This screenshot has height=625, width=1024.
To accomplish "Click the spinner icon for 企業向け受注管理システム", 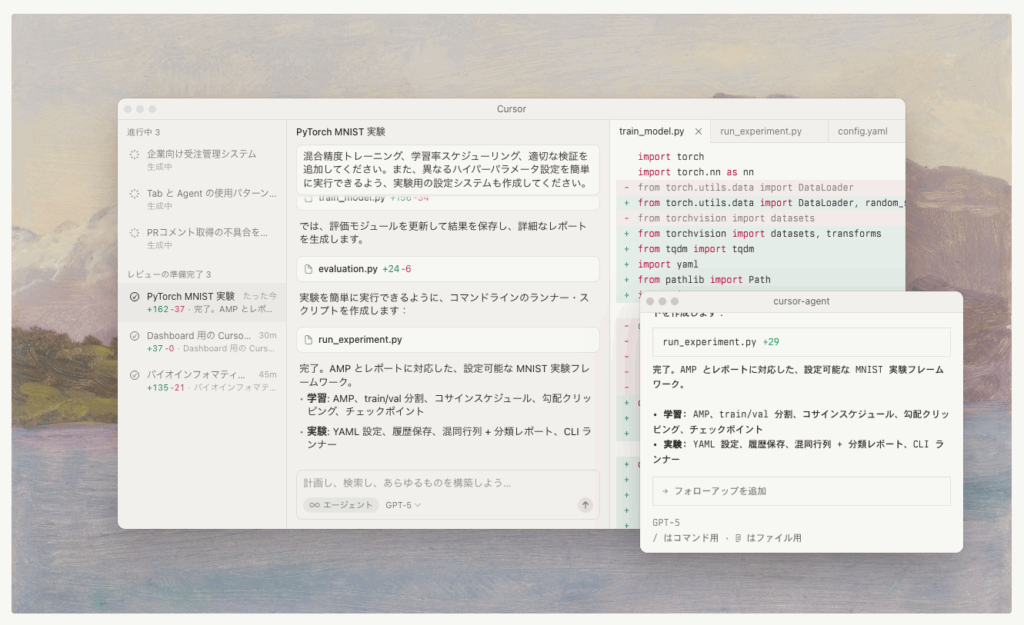I will click(134, 155).
